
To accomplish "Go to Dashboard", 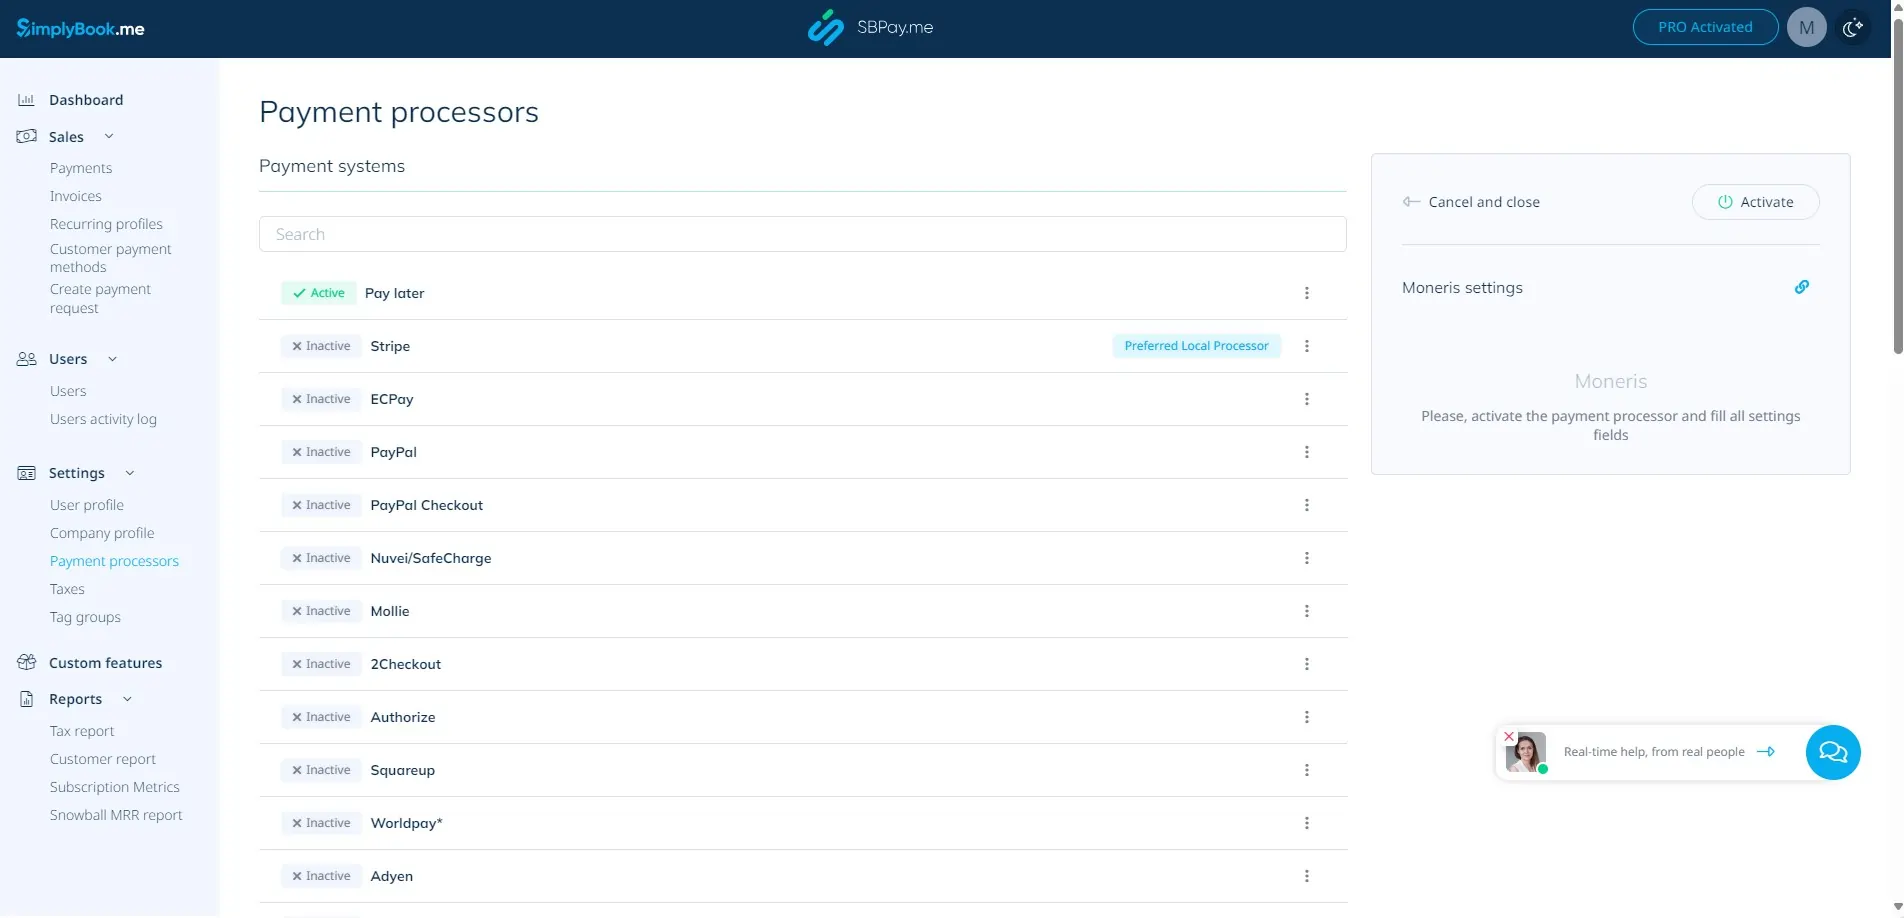I will (x=86, y=100).
